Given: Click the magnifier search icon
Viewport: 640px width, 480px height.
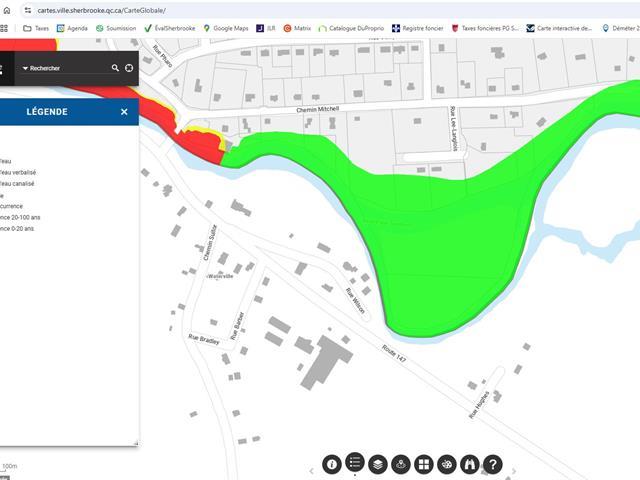Looking at the screenshot, I should [x=115, y=68].
